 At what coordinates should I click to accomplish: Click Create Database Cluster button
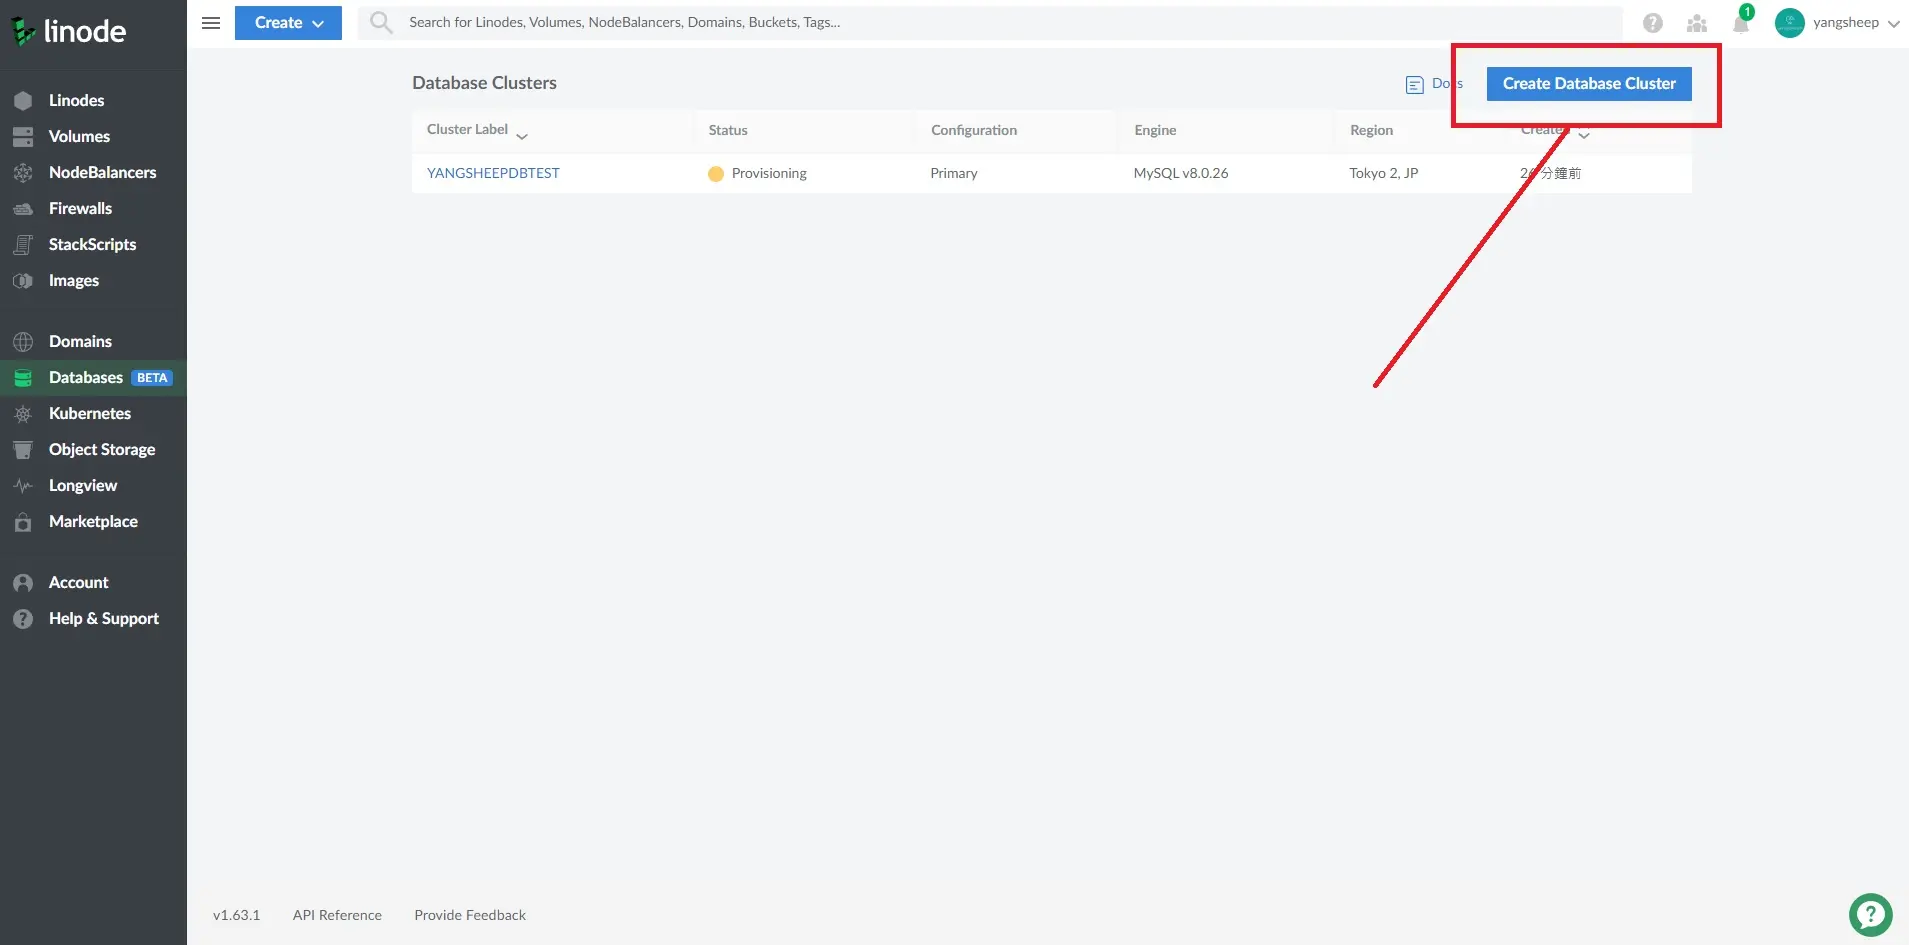[1589, 84]
